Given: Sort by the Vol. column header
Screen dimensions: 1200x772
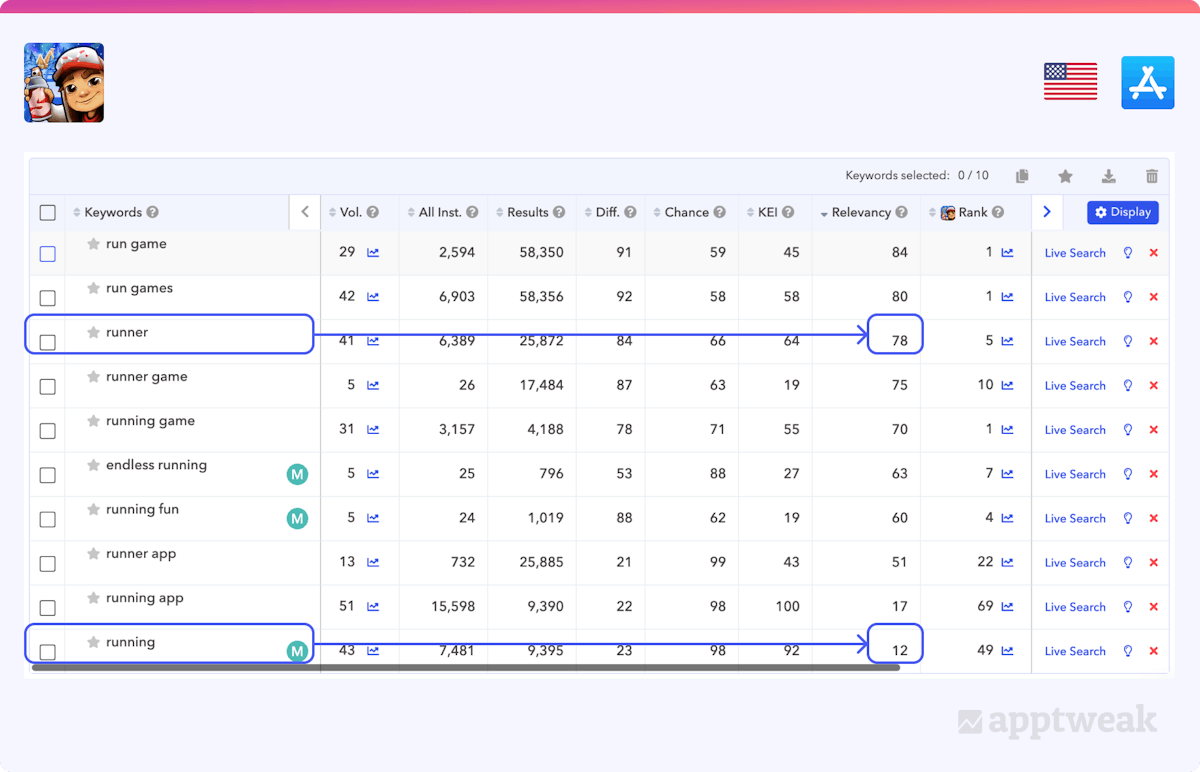Looking at the screenshot, I should pyautogui.click(x=350, y=212).
